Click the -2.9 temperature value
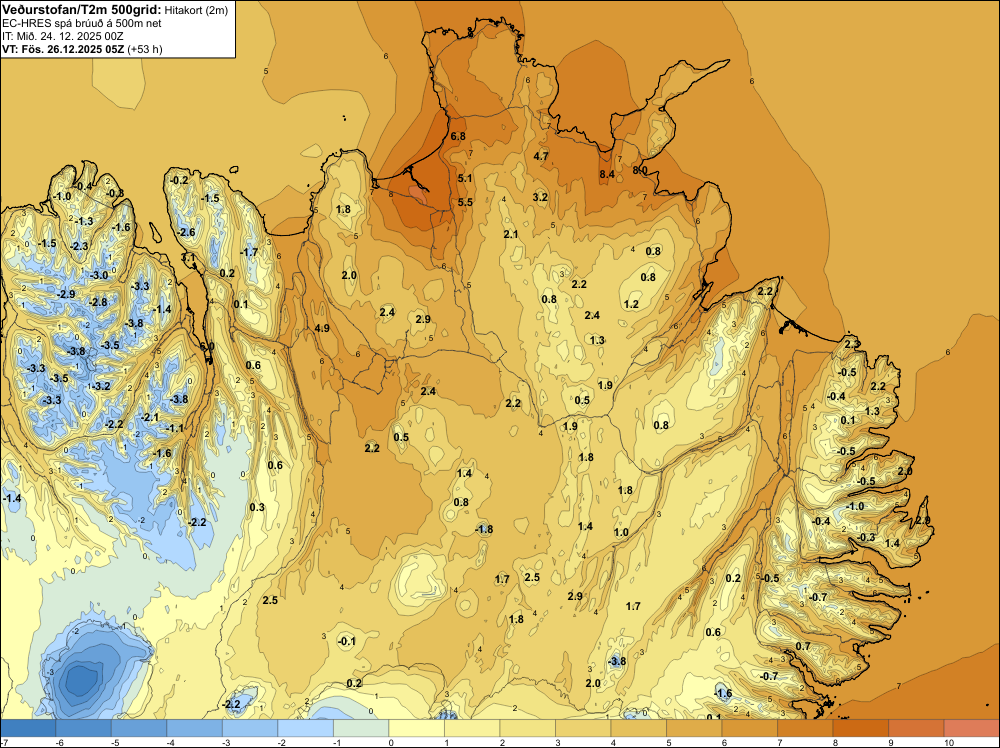This screenshot has width=1000, height=748. click(x=65, y=295)
